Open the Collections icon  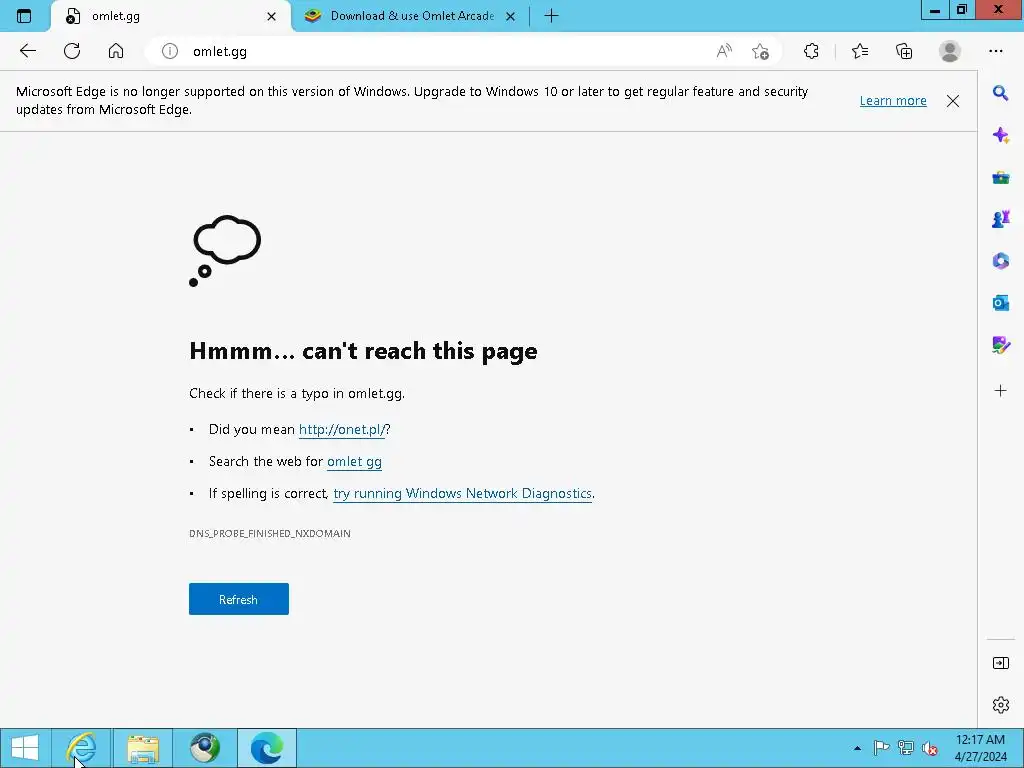click(x=904, y=51)
